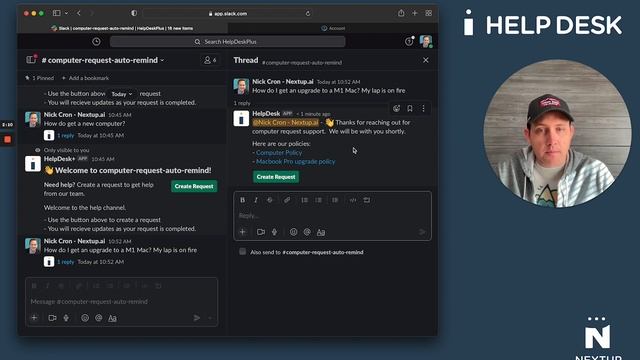
Task: Open Safari sidebar dropdown chevron
Action: (66, 13)
